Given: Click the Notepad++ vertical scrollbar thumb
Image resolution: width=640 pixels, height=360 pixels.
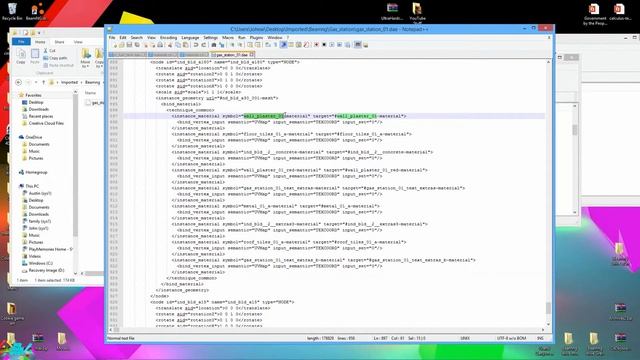Looking at the screenshot, I should tap(548, 309).
